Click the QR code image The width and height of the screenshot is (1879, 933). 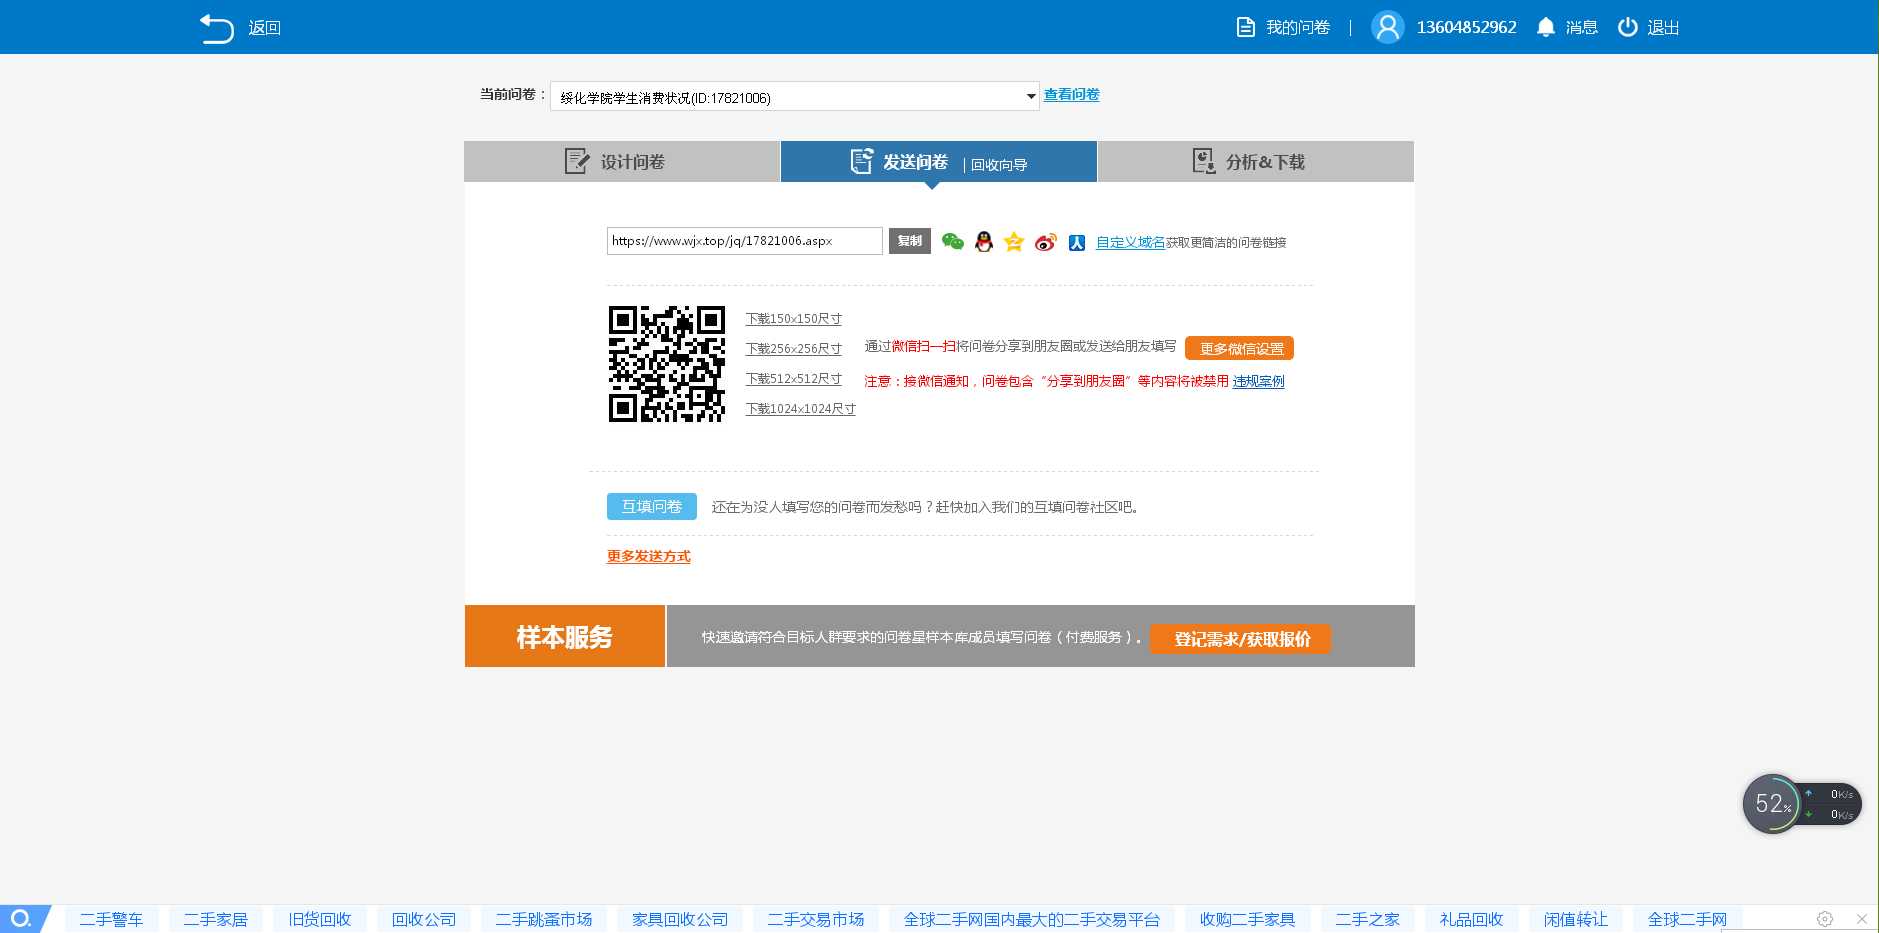pos(667,364)
